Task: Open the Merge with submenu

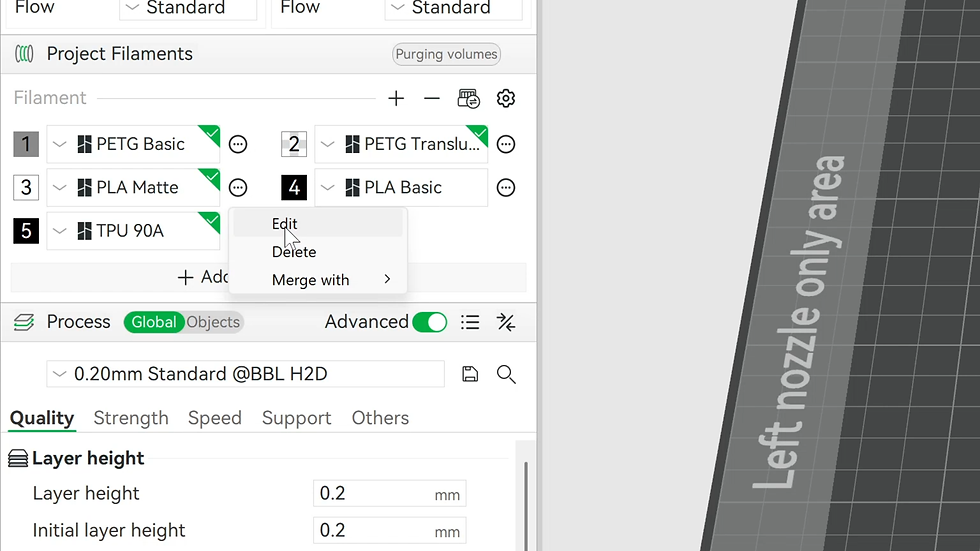Action: point(318,280)
